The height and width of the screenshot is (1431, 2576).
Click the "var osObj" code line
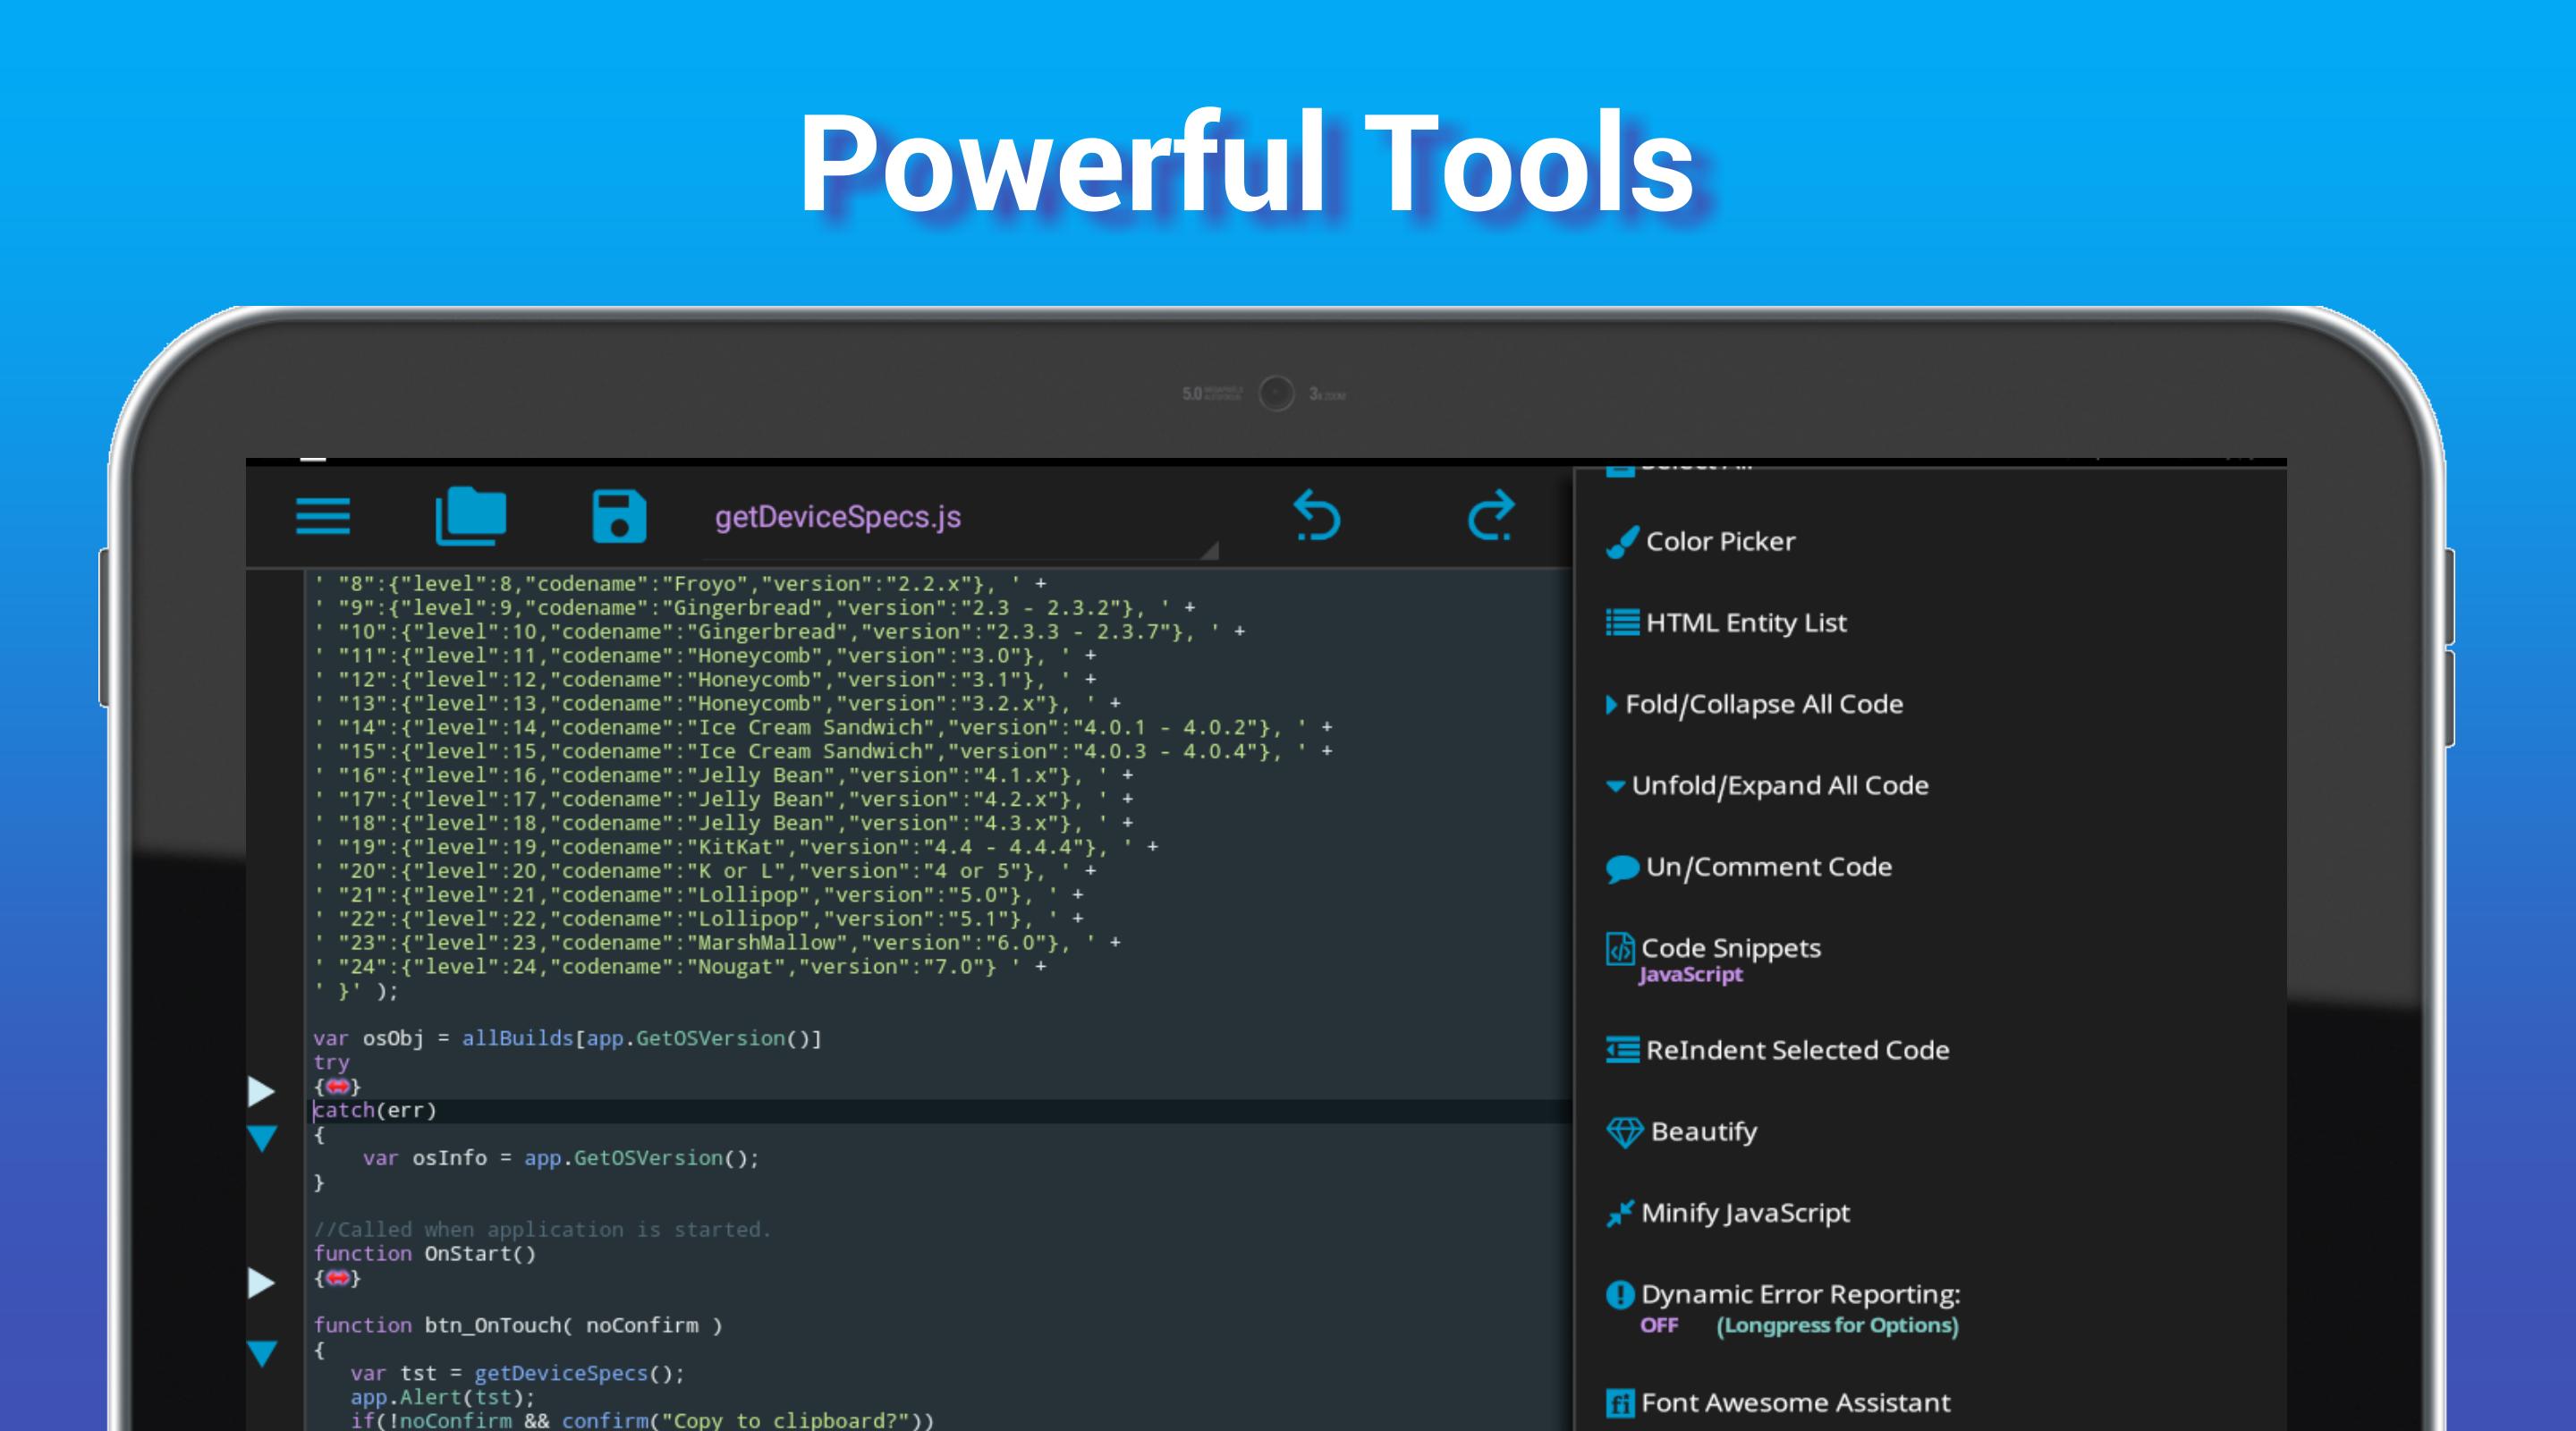coord(567,1038)
